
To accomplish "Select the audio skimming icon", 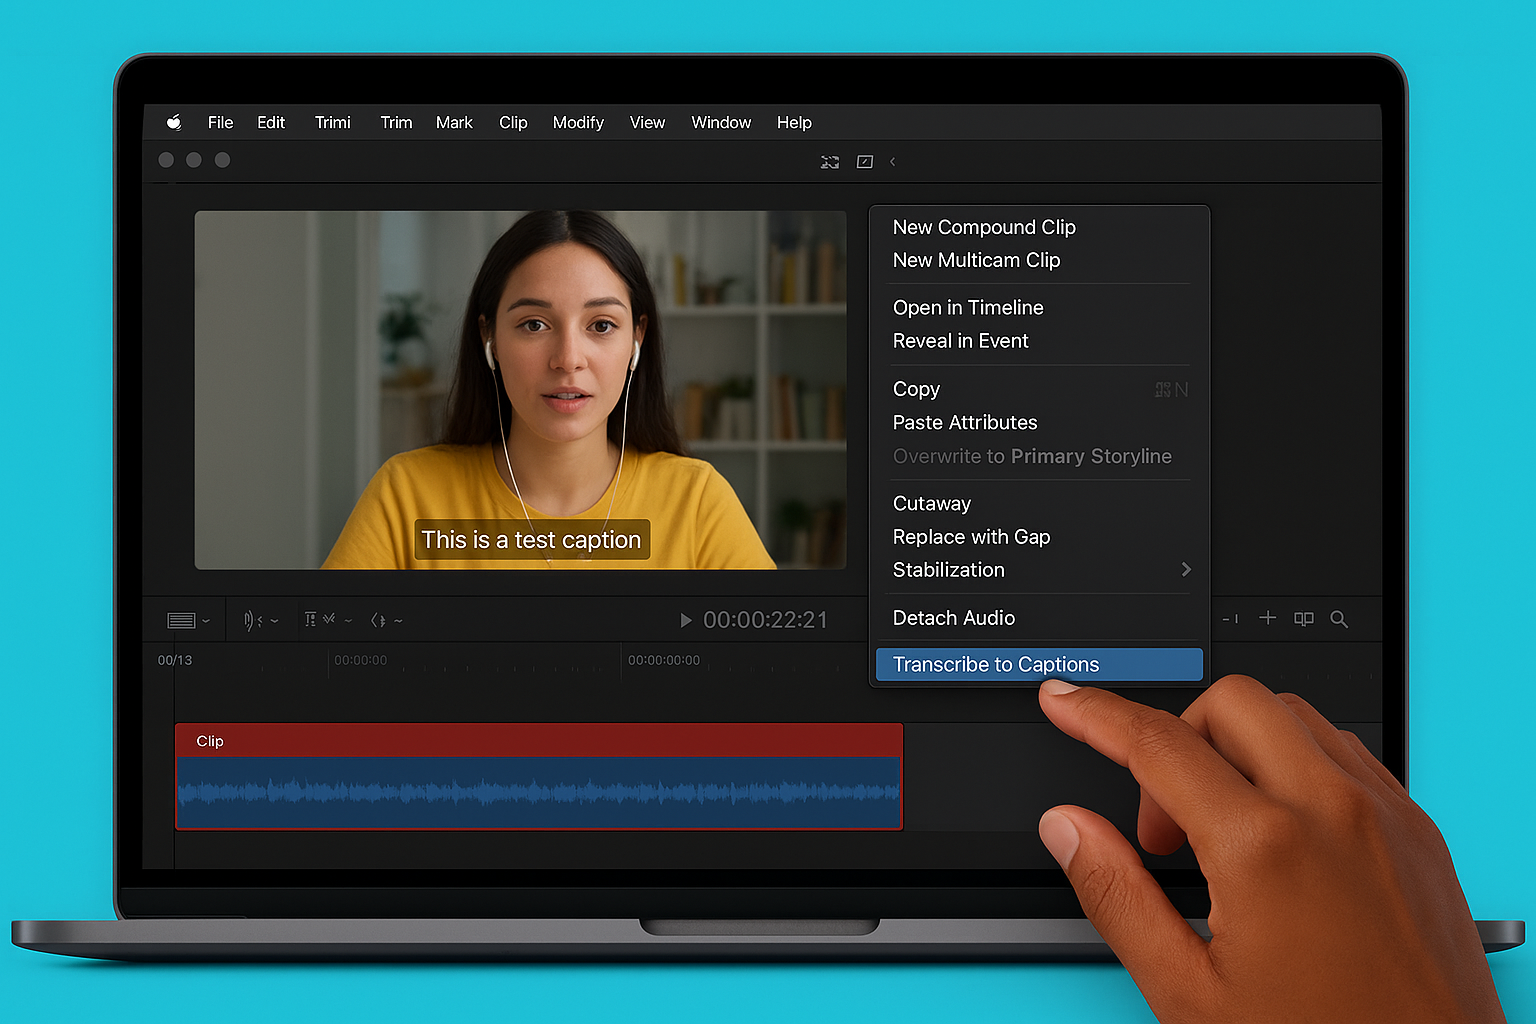I will 252,620.
